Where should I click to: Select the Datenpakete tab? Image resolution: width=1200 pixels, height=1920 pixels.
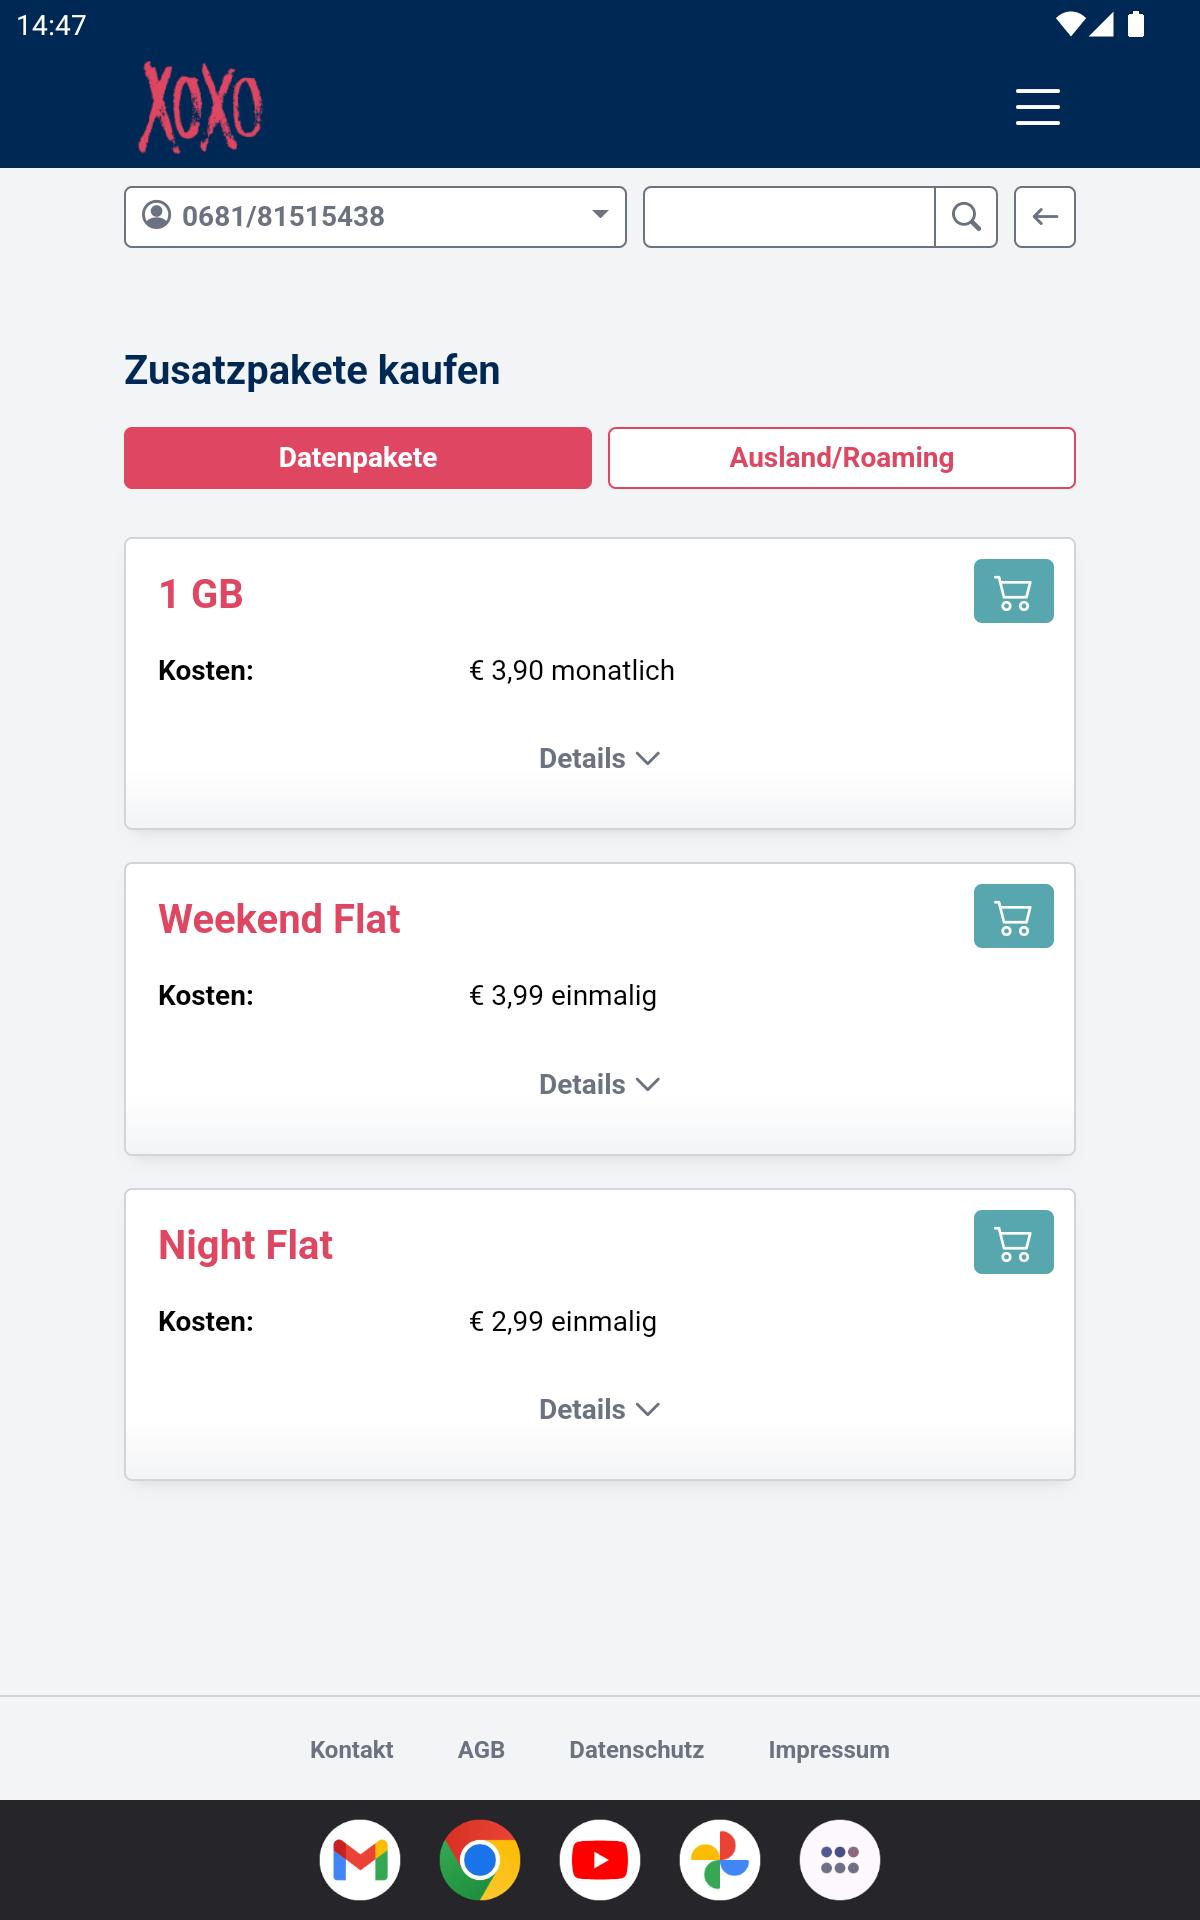tap(358, 458)
